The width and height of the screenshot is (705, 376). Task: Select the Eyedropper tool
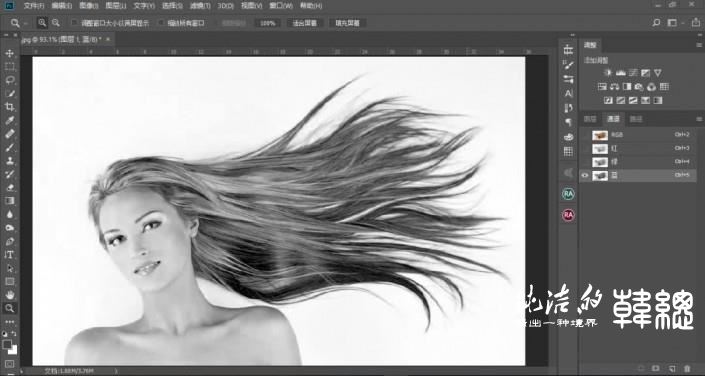(x=9, y=120)
